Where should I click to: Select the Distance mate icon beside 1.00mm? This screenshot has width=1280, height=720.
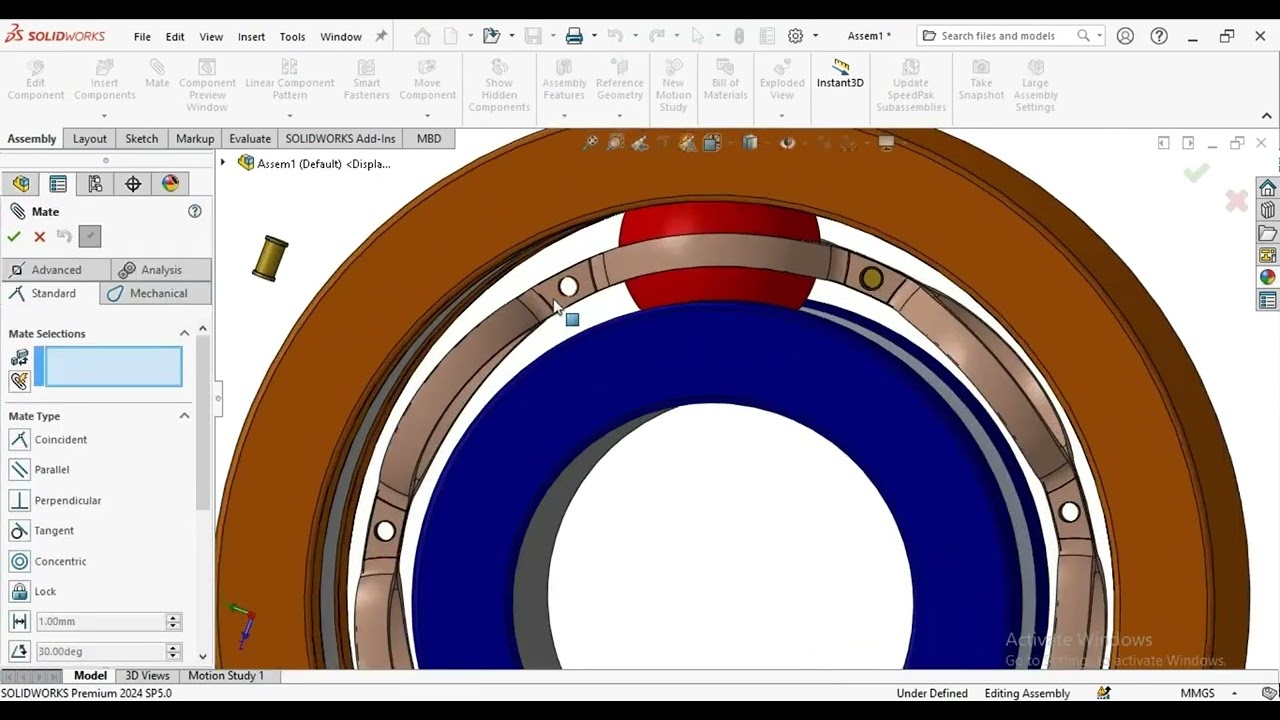point(19,622)
